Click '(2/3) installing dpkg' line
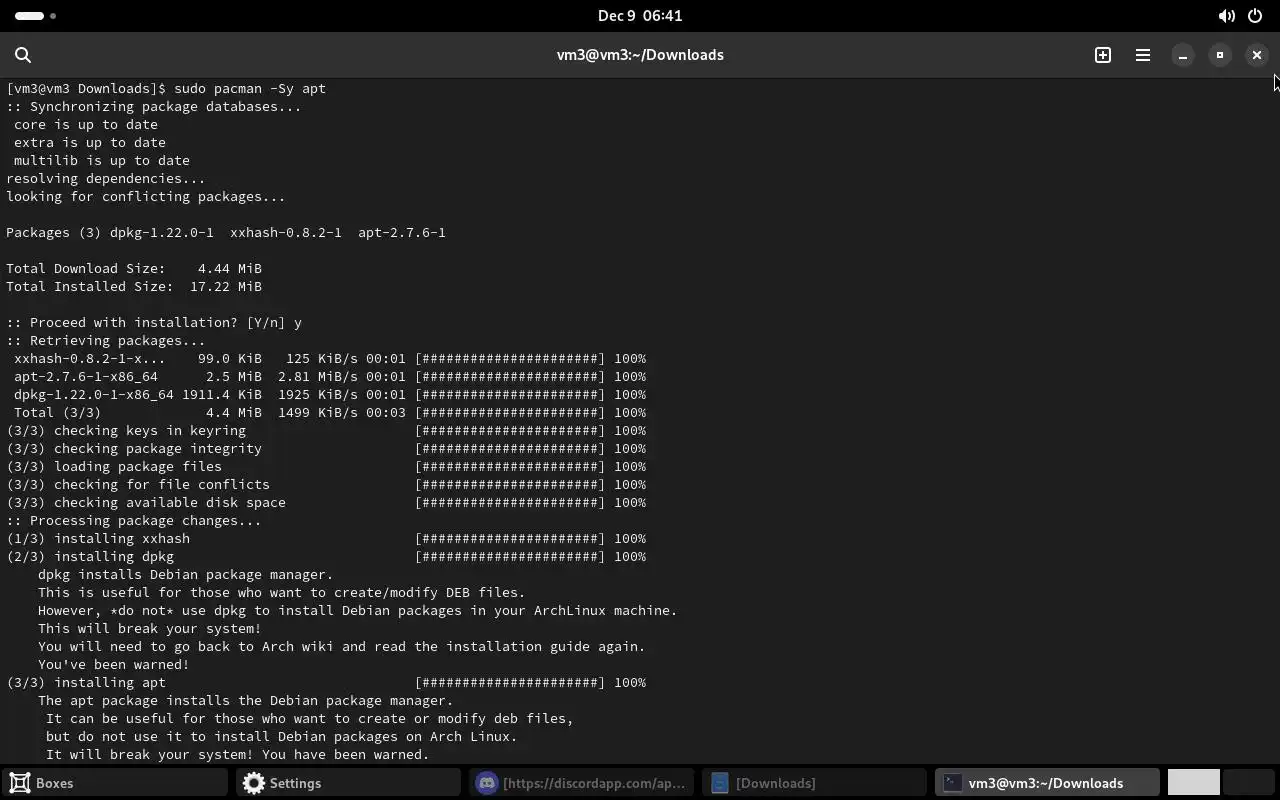 coord(326,556)
